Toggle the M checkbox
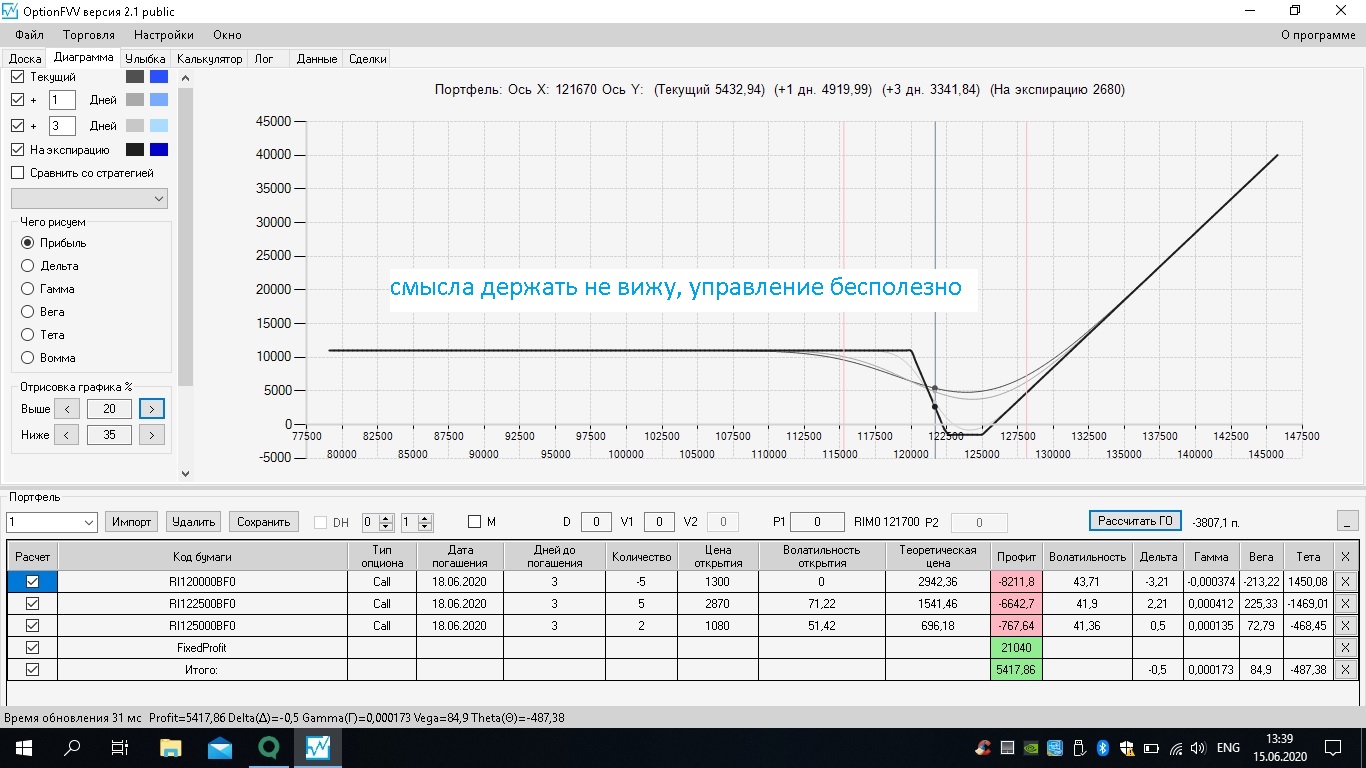Viewport: 1366px width, 768px height. point(475,522)
